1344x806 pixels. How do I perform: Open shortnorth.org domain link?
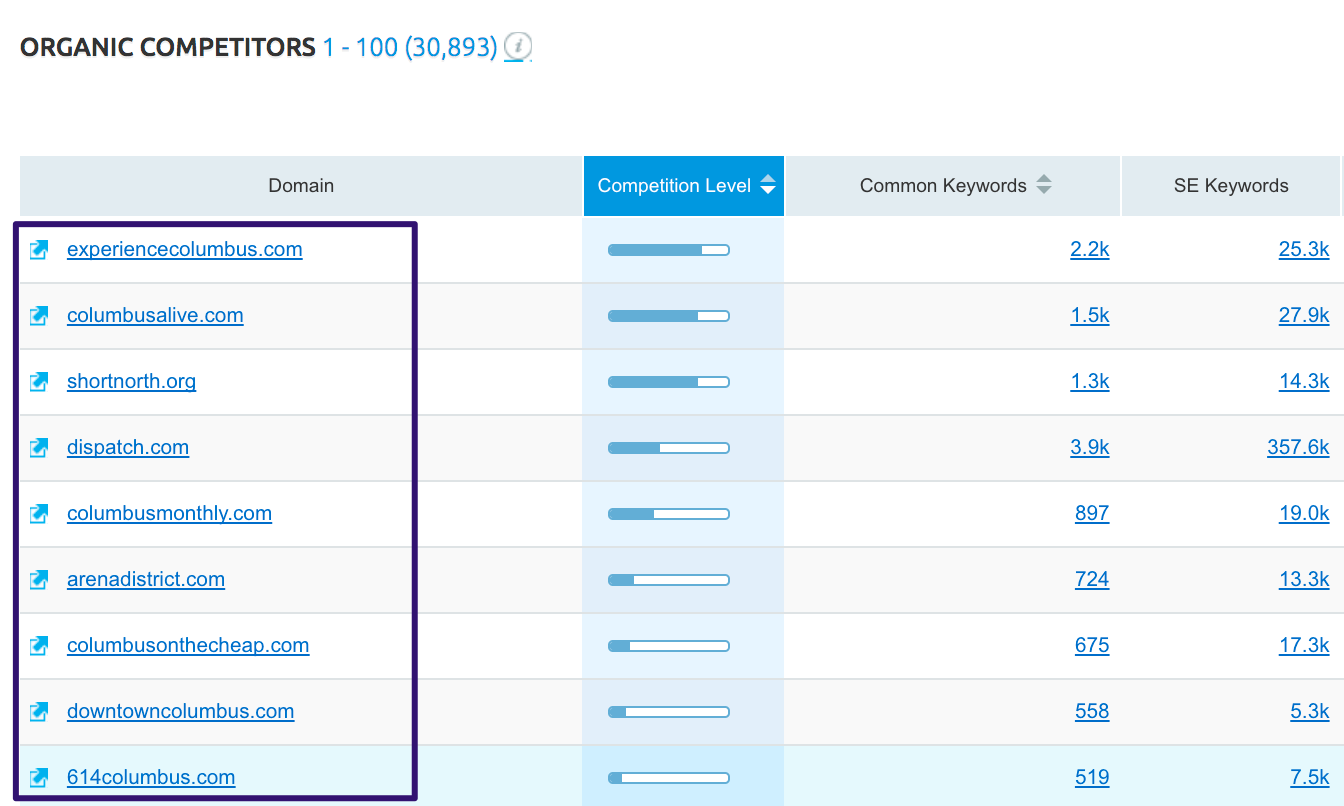pyautogui.click(x=131, y=381)
